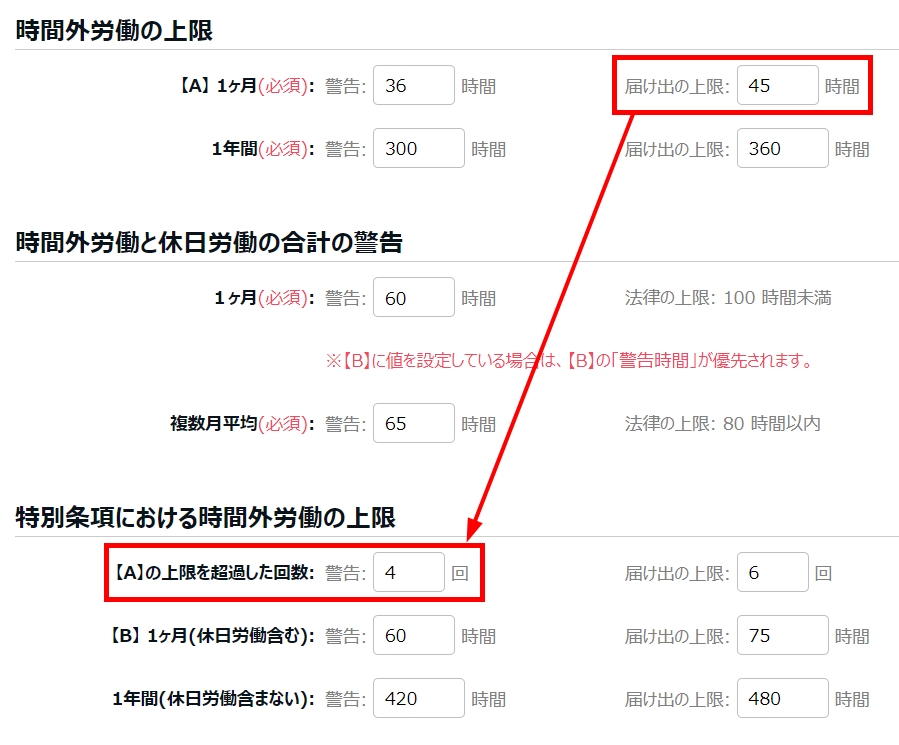Click the 合計 1ヶ月 warning field above the red note
Viewport: 899px width, 745px height.
click(413, 298)
